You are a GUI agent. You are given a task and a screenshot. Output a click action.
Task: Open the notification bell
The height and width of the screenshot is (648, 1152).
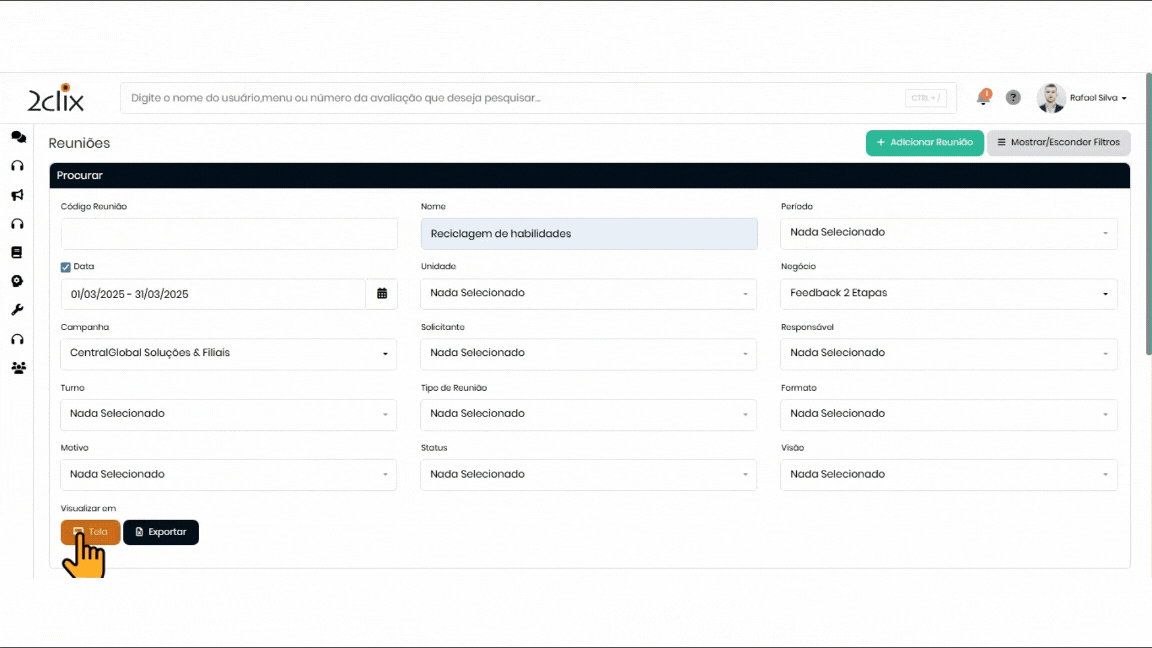click(984, 97)
